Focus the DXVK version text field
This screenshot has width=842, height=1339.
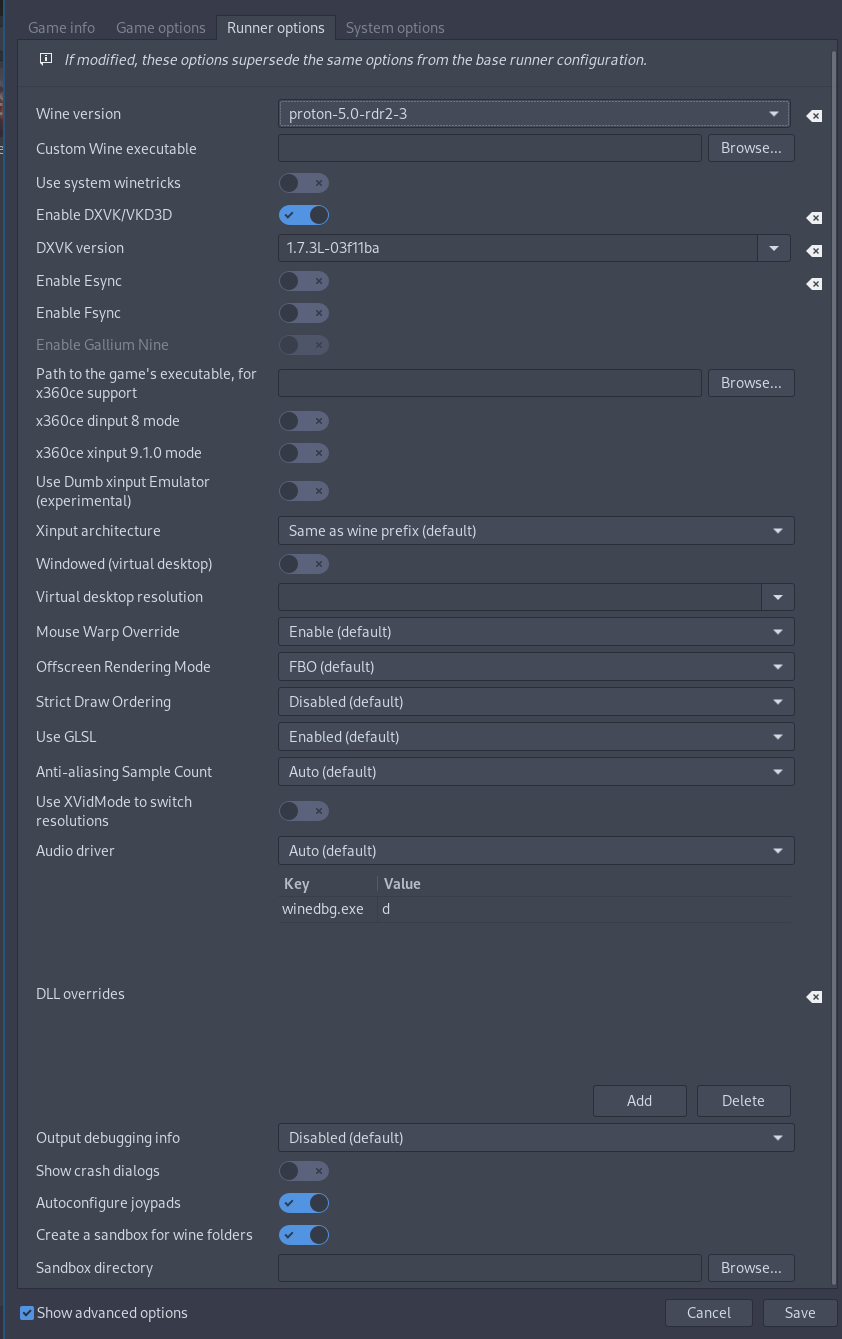[519, 248]
